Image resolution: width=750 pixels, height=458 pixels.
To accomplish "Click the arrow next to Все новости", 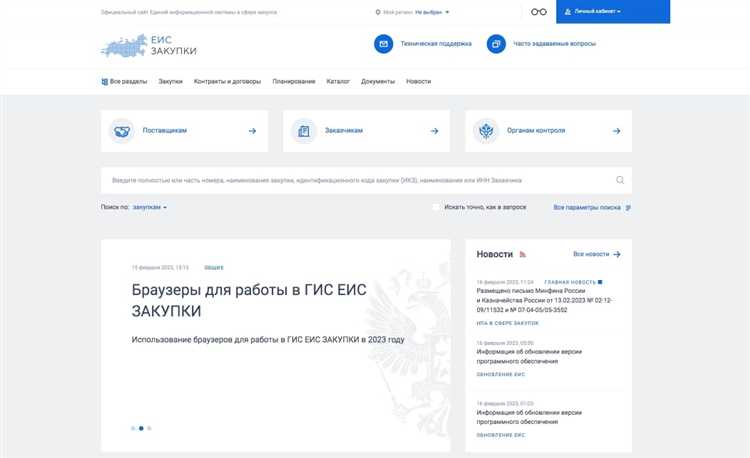I will 617,254.
